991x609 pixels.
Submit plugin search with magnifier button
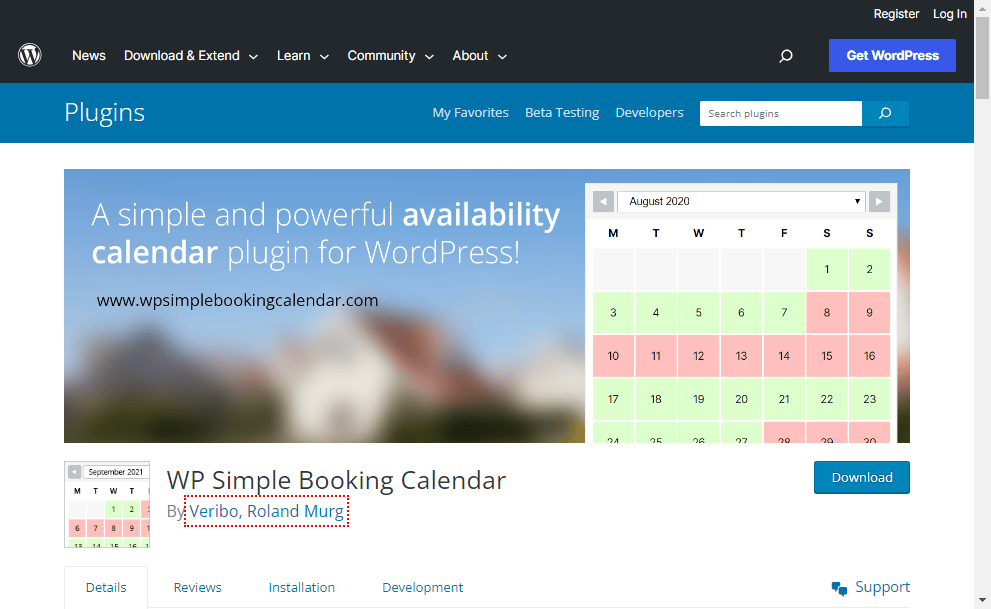885,113
